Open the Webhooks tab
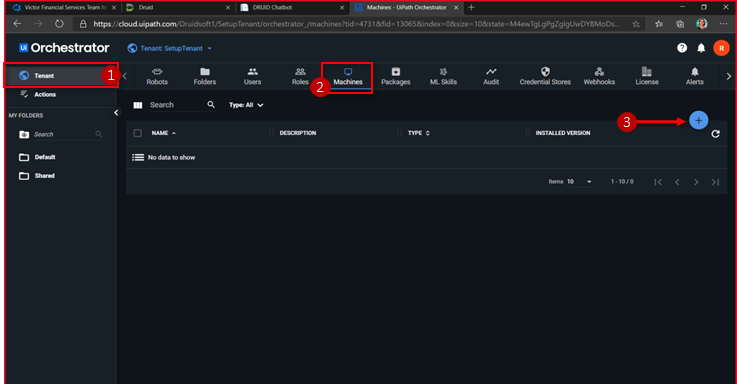The height and width of the screenshot is (384, 737). (x=599, y=76)
